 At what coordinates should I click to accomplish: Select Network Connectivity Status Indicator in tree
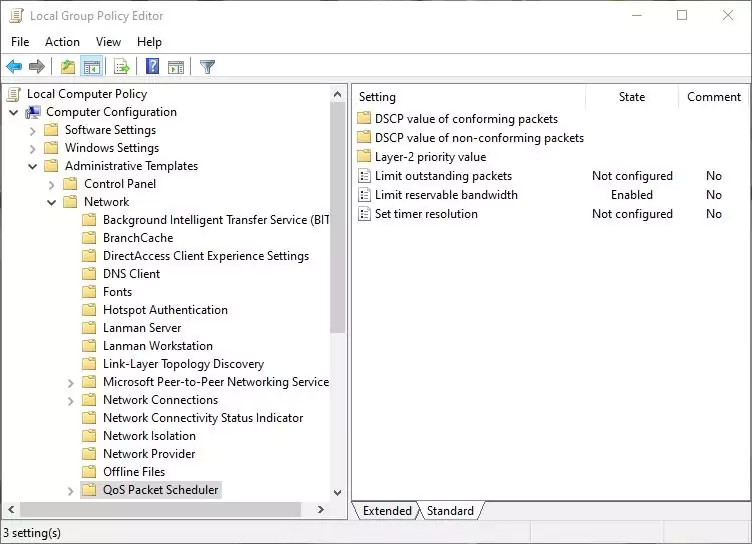point(203,418)
